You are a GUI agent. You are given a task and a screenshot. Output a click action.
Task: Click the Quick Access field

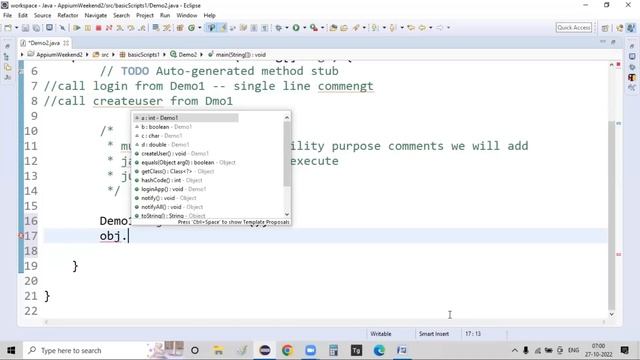click(x=573, y=28)
